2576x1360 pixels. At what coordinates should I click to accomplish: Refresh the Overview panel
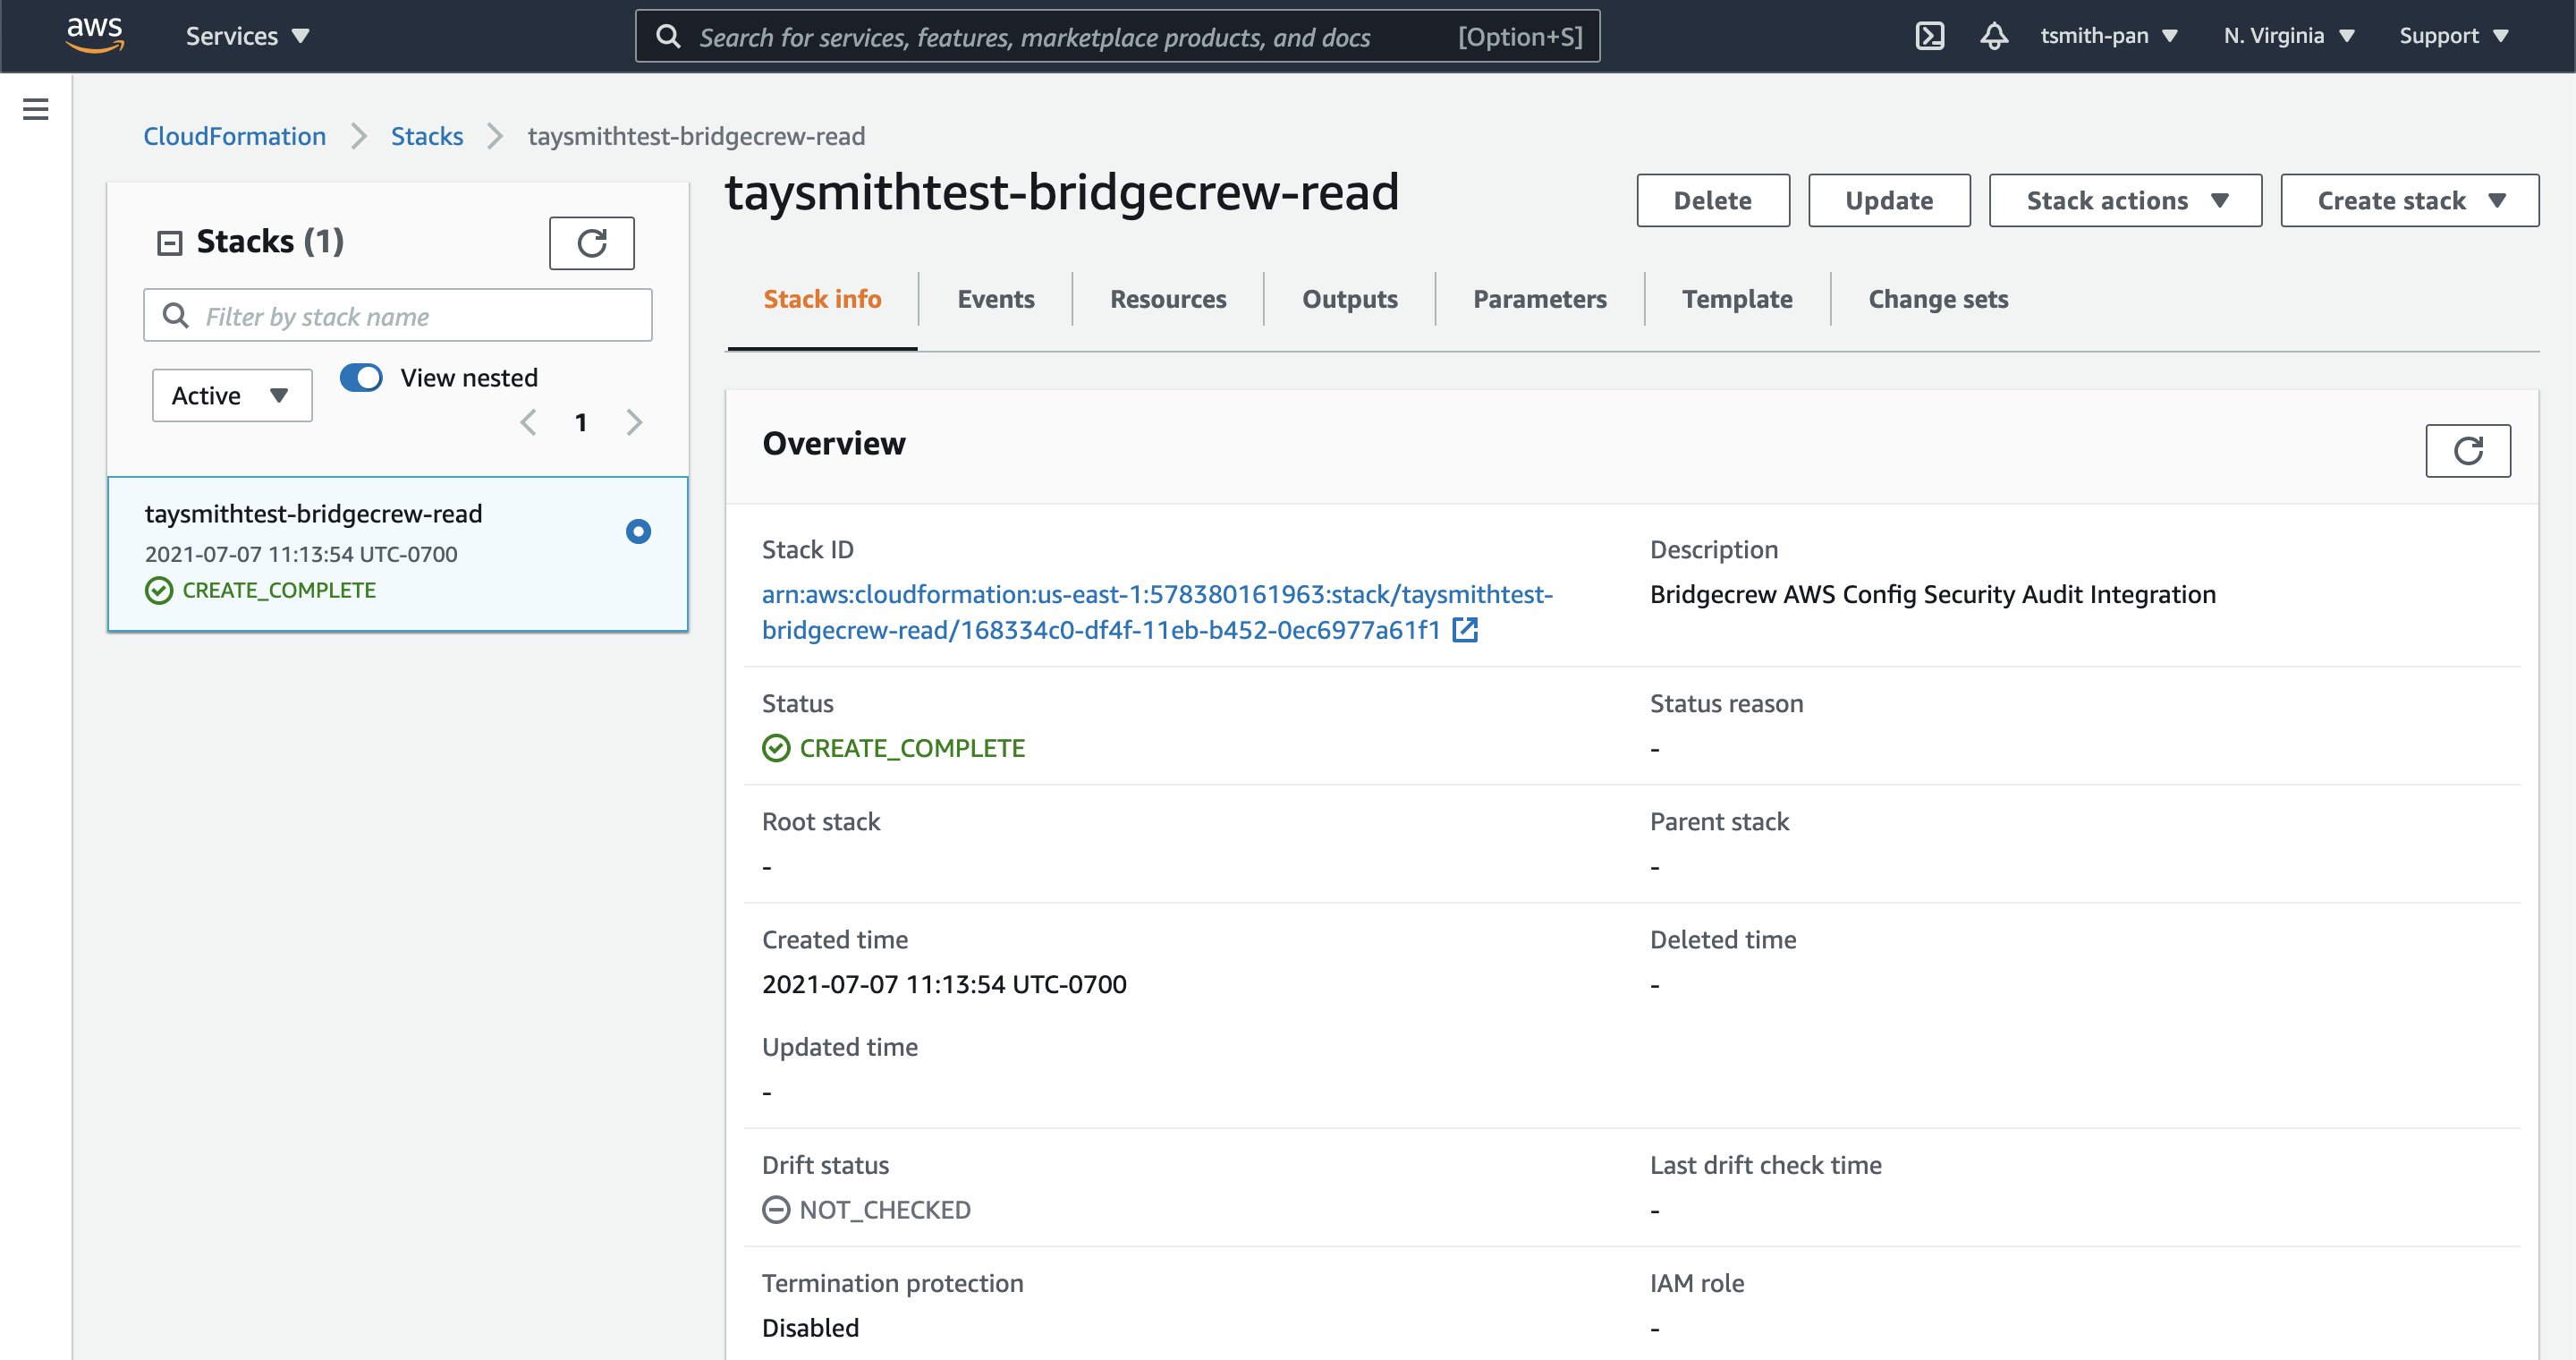[2467, 450]
